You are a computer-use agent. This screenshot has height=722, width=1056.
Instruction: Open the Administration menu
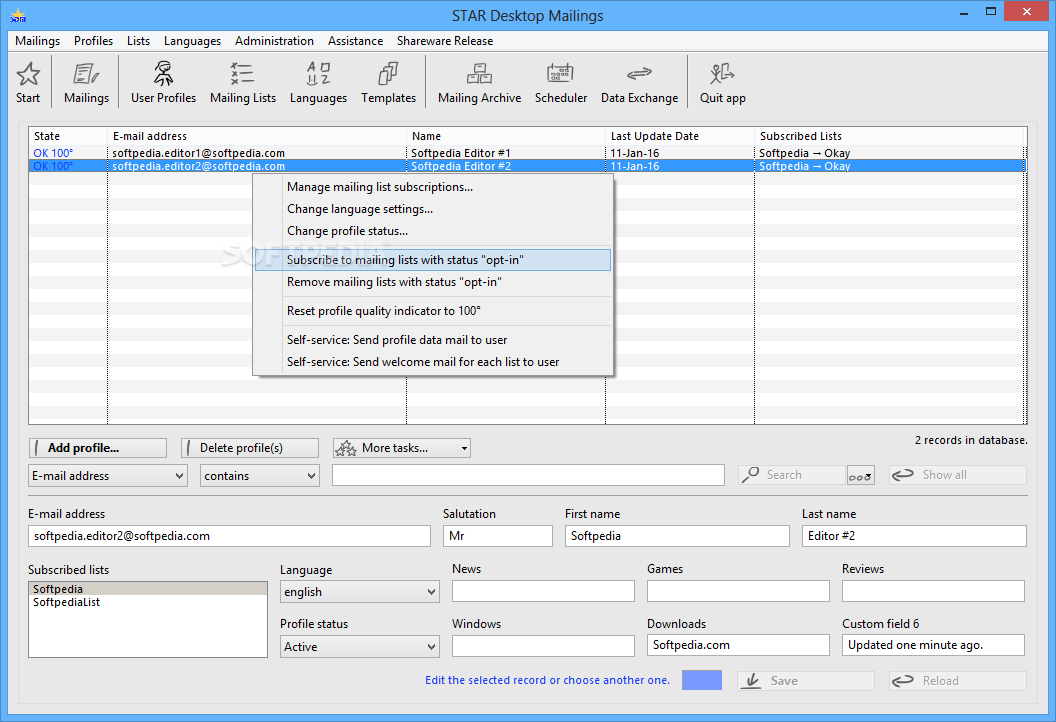point(274,41)
